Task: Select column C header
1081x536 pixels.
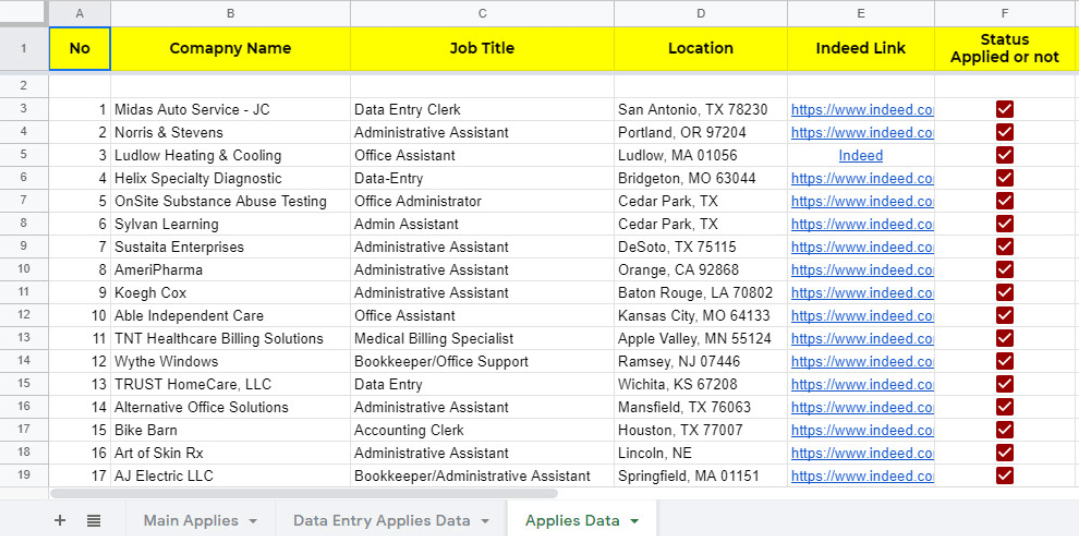Action: [482, 13]
